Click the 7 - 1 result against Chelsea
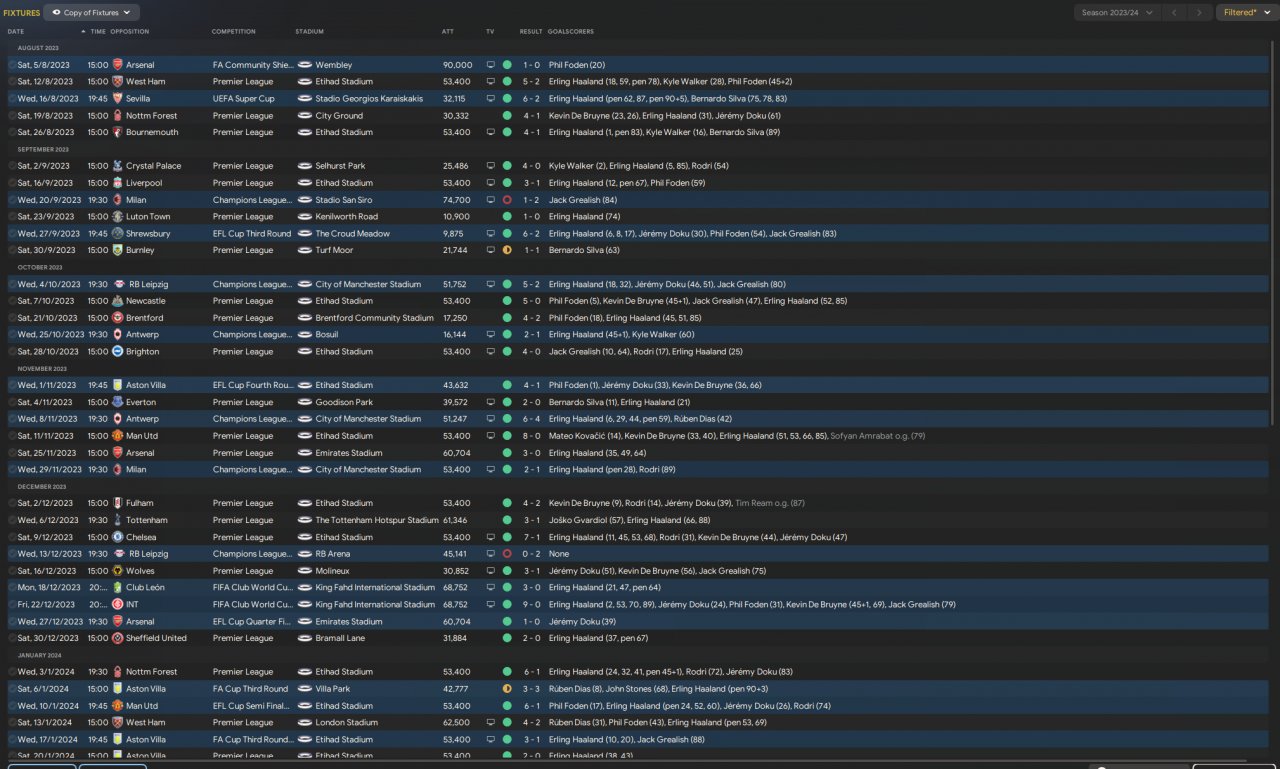Image resolution: width=1280 pixels, height=769 pixels. click(531, 537)
